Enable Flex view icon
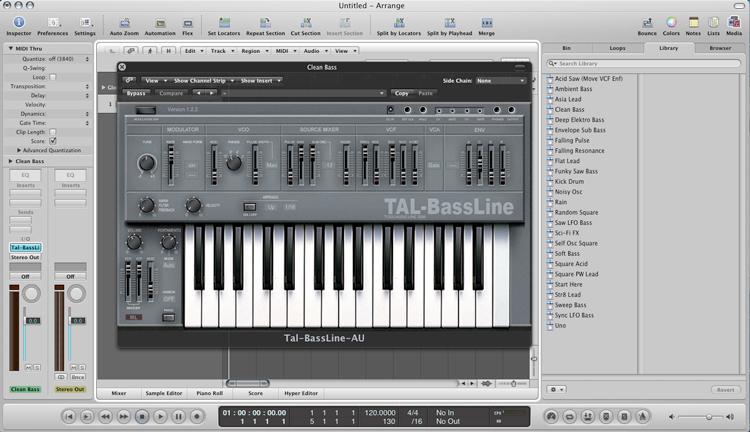This screenshot has height=432, width=750. tap(188, 23)
